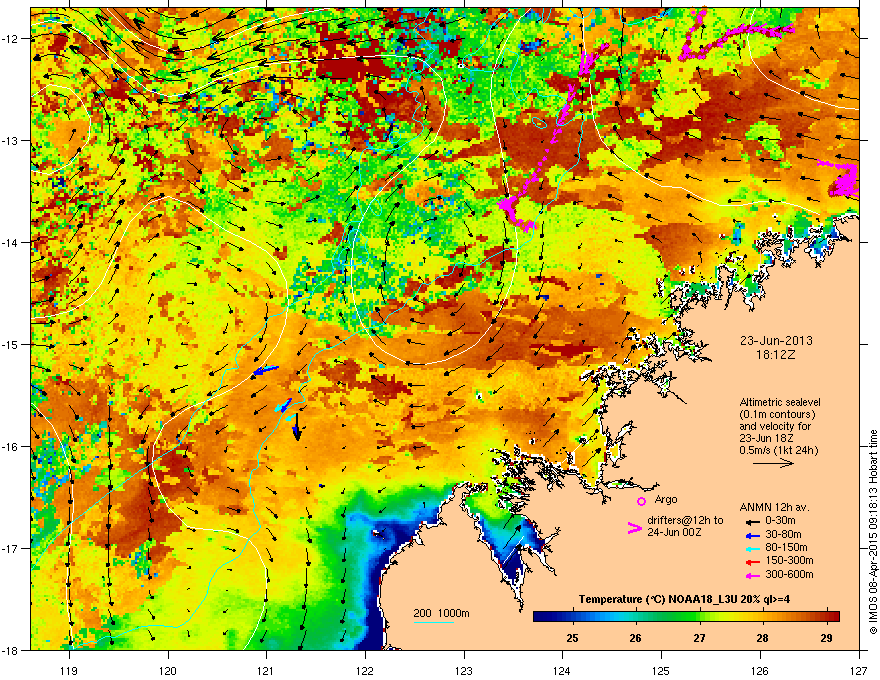
Task: Click the 124 longitude axis label
Action: [x=562, y=670]
